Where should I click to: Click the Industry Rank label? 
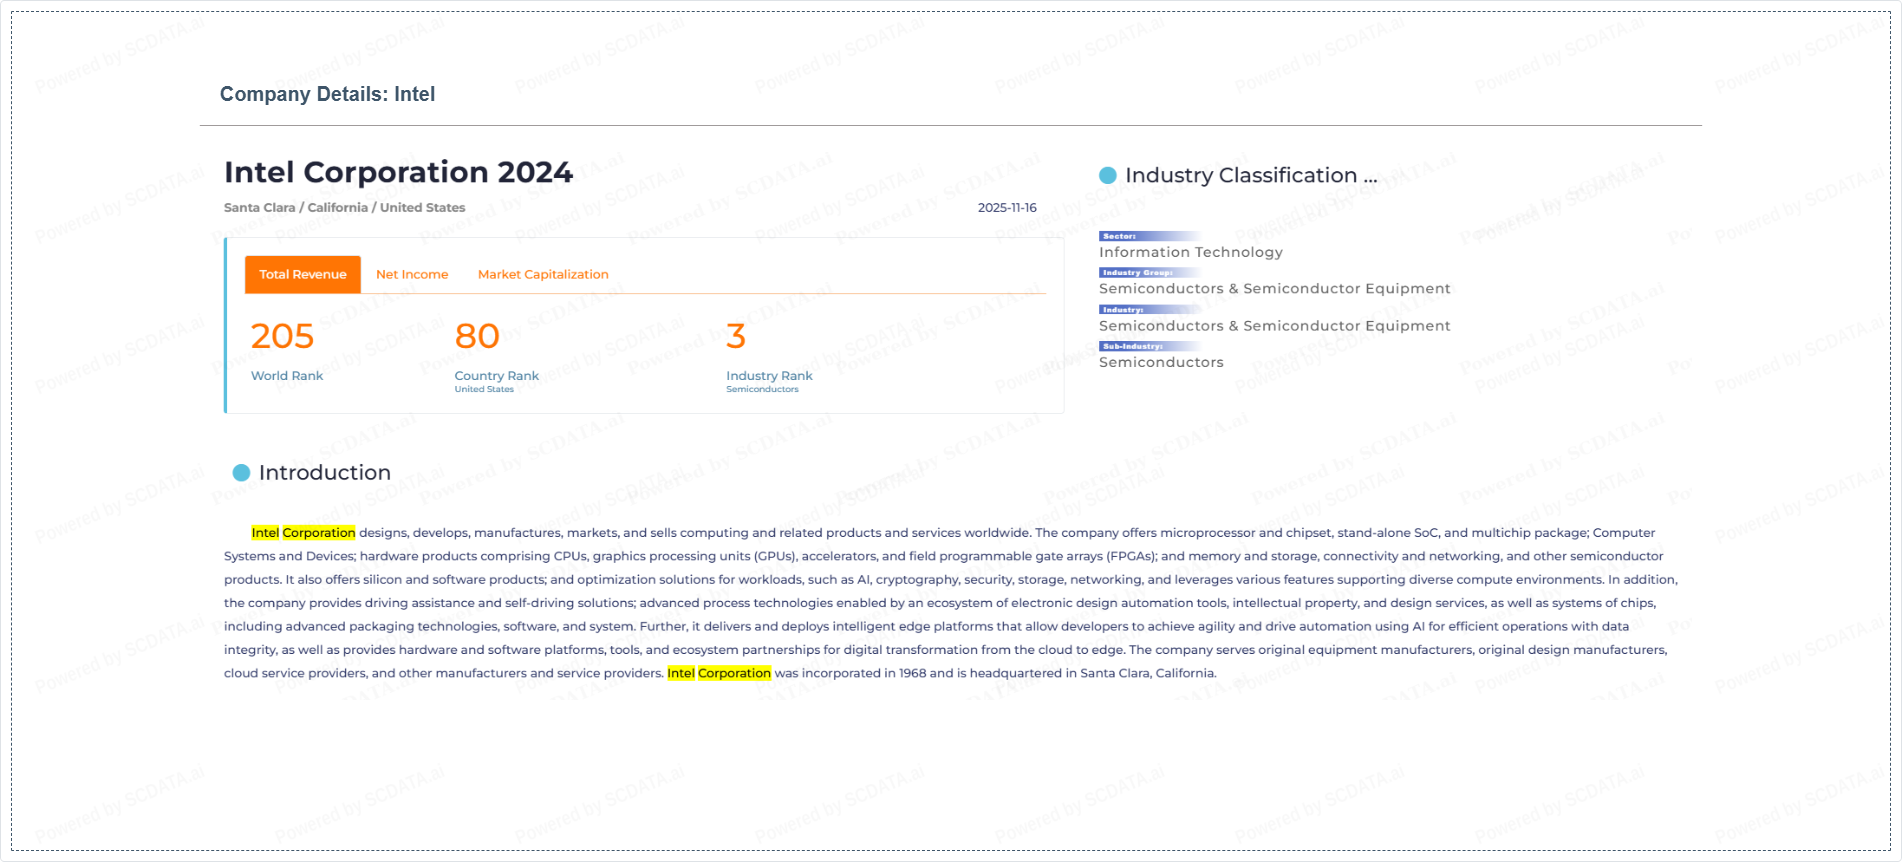[769, 376]
